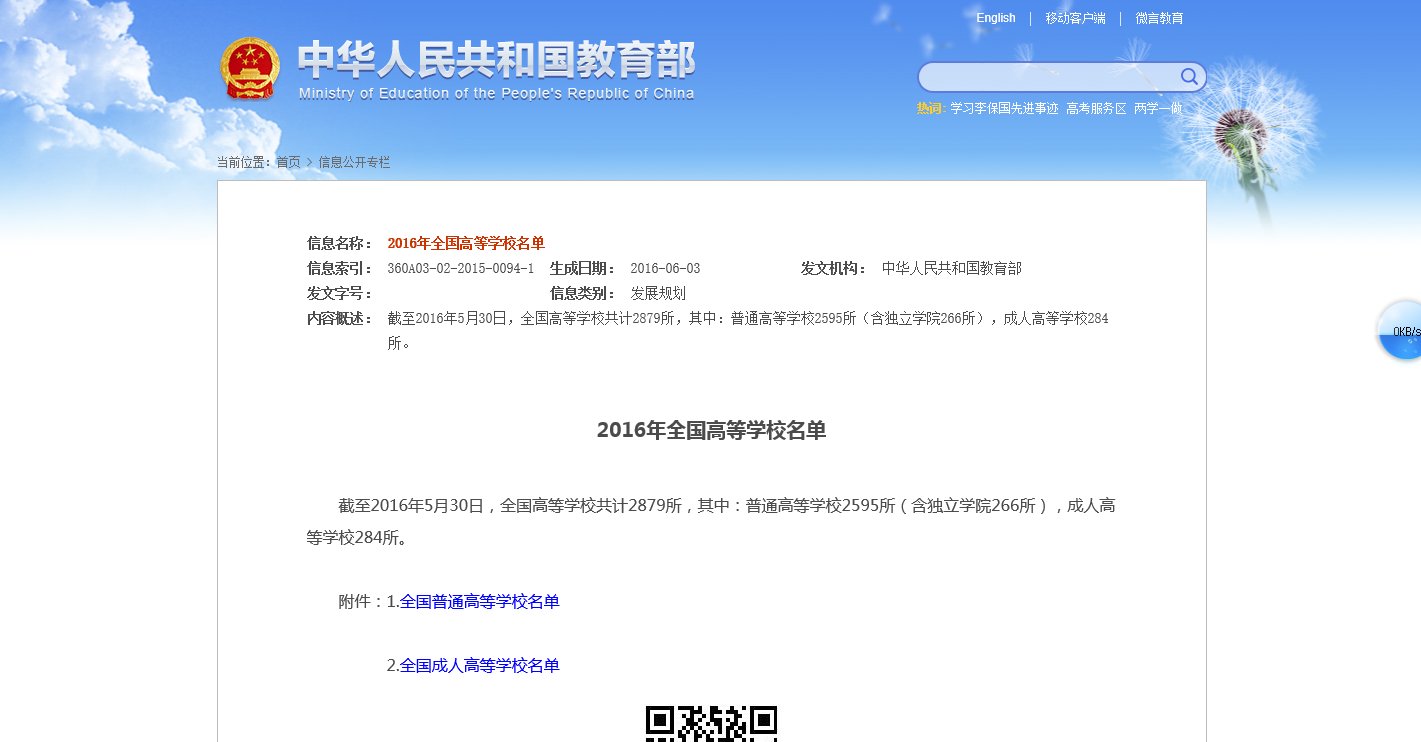The width and height of the screenshot is (1421, 742).
Task: Switch to the English version
Action: tap(995, 18)
